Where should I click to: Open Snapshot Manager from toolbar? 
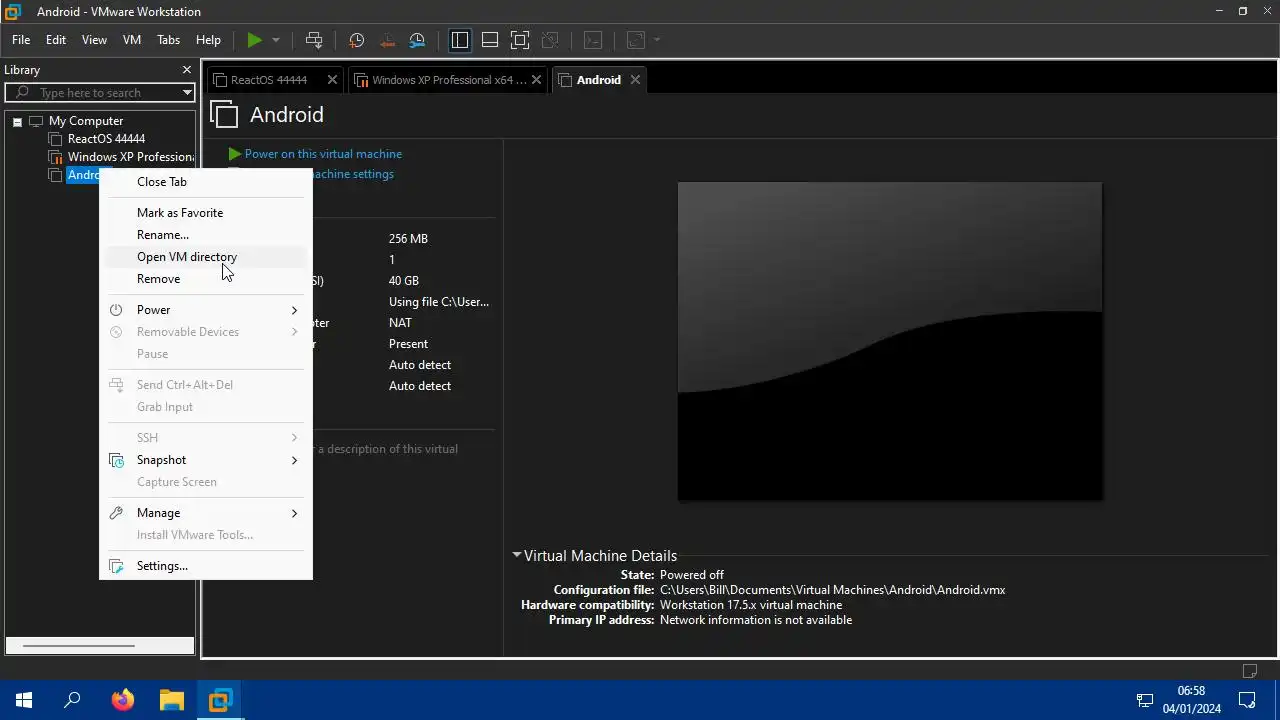click(418, 40)
